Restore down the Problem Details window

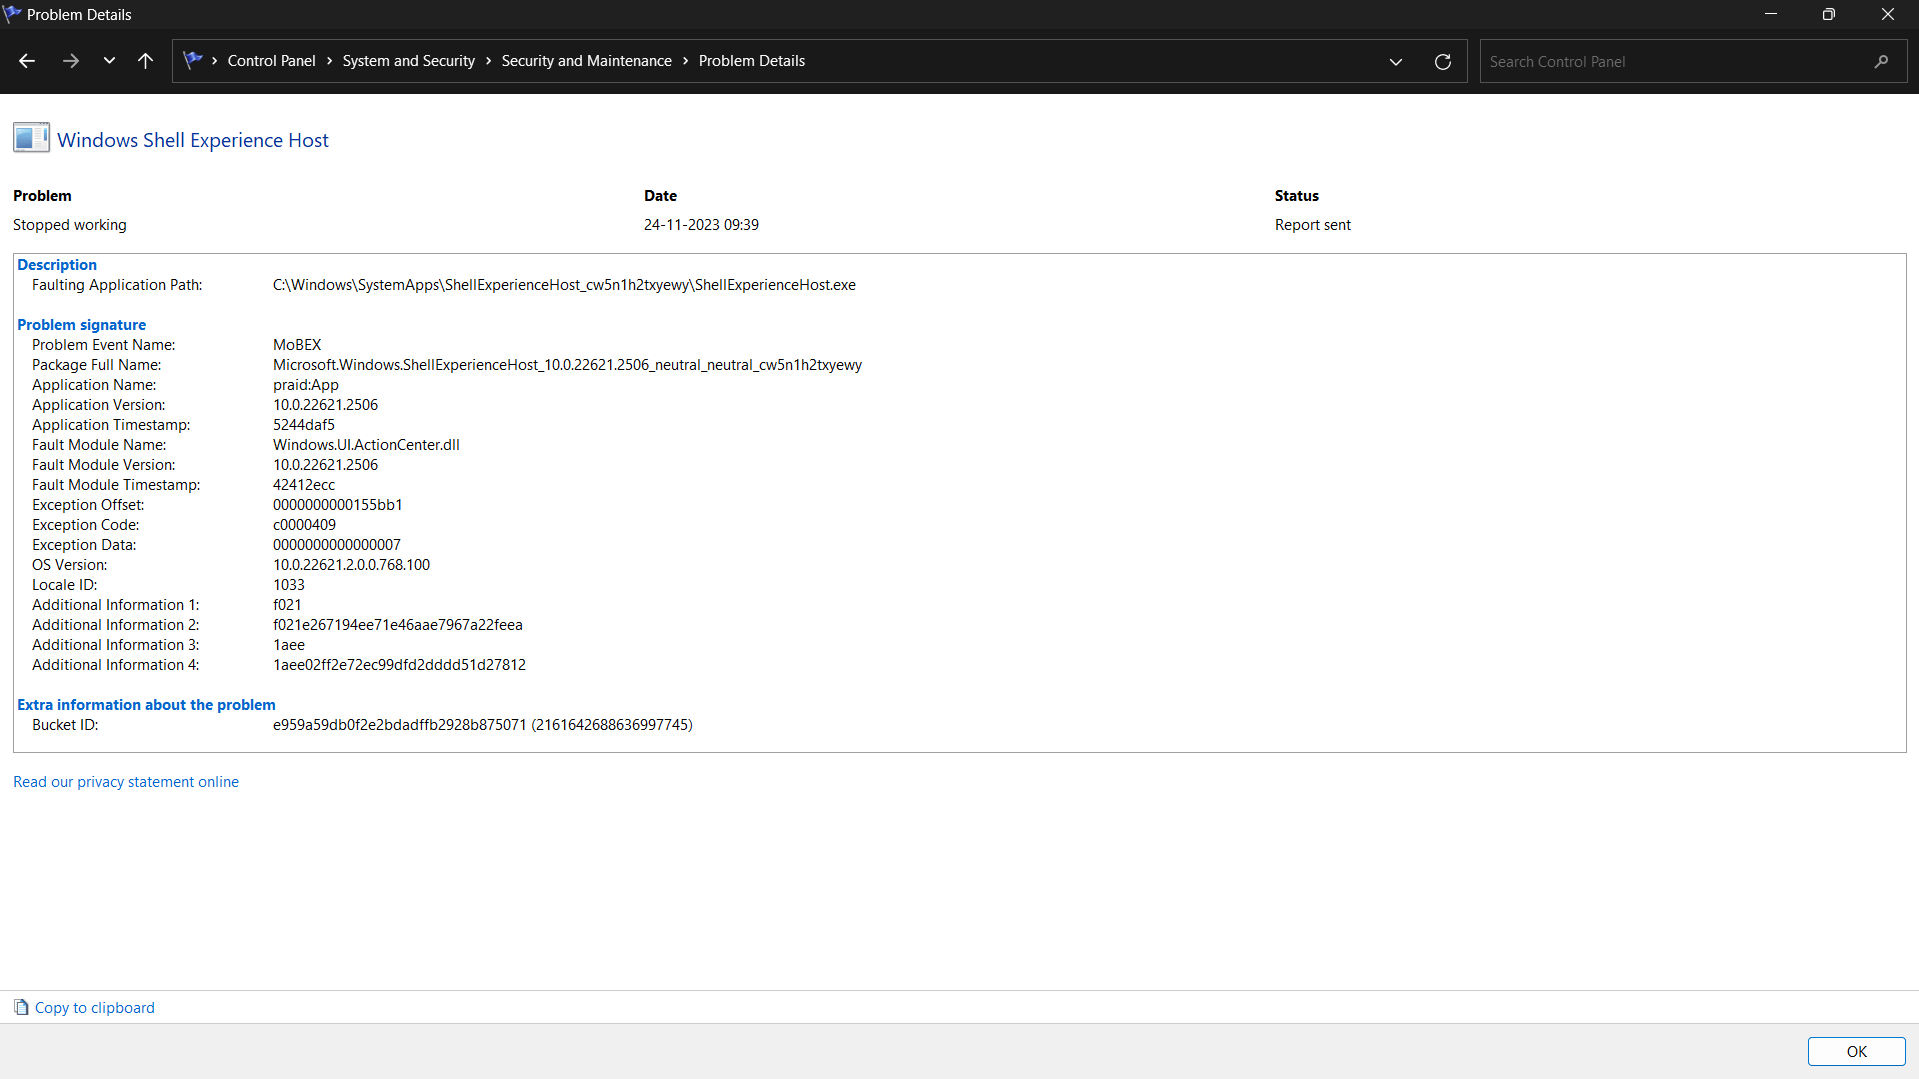click(x=1828, y=14)
